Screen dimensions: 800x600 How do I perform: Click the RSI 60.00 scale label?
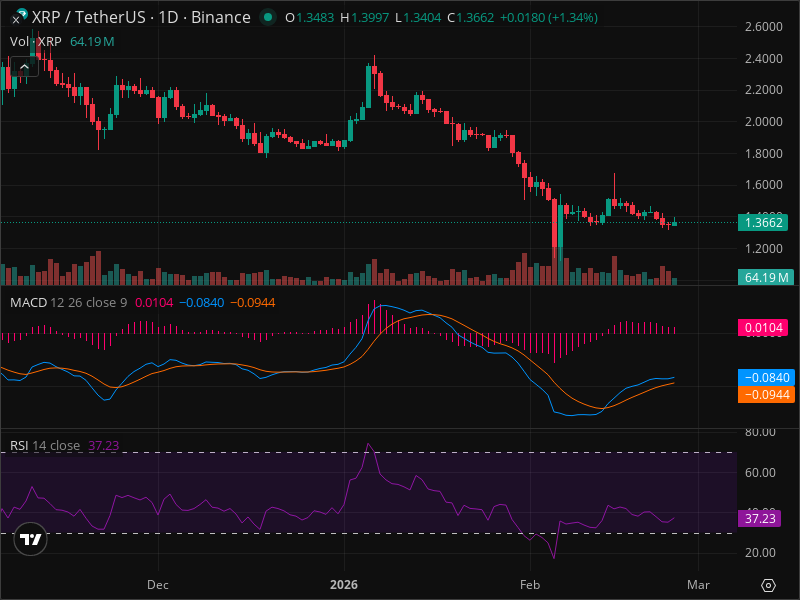(760, 472)
